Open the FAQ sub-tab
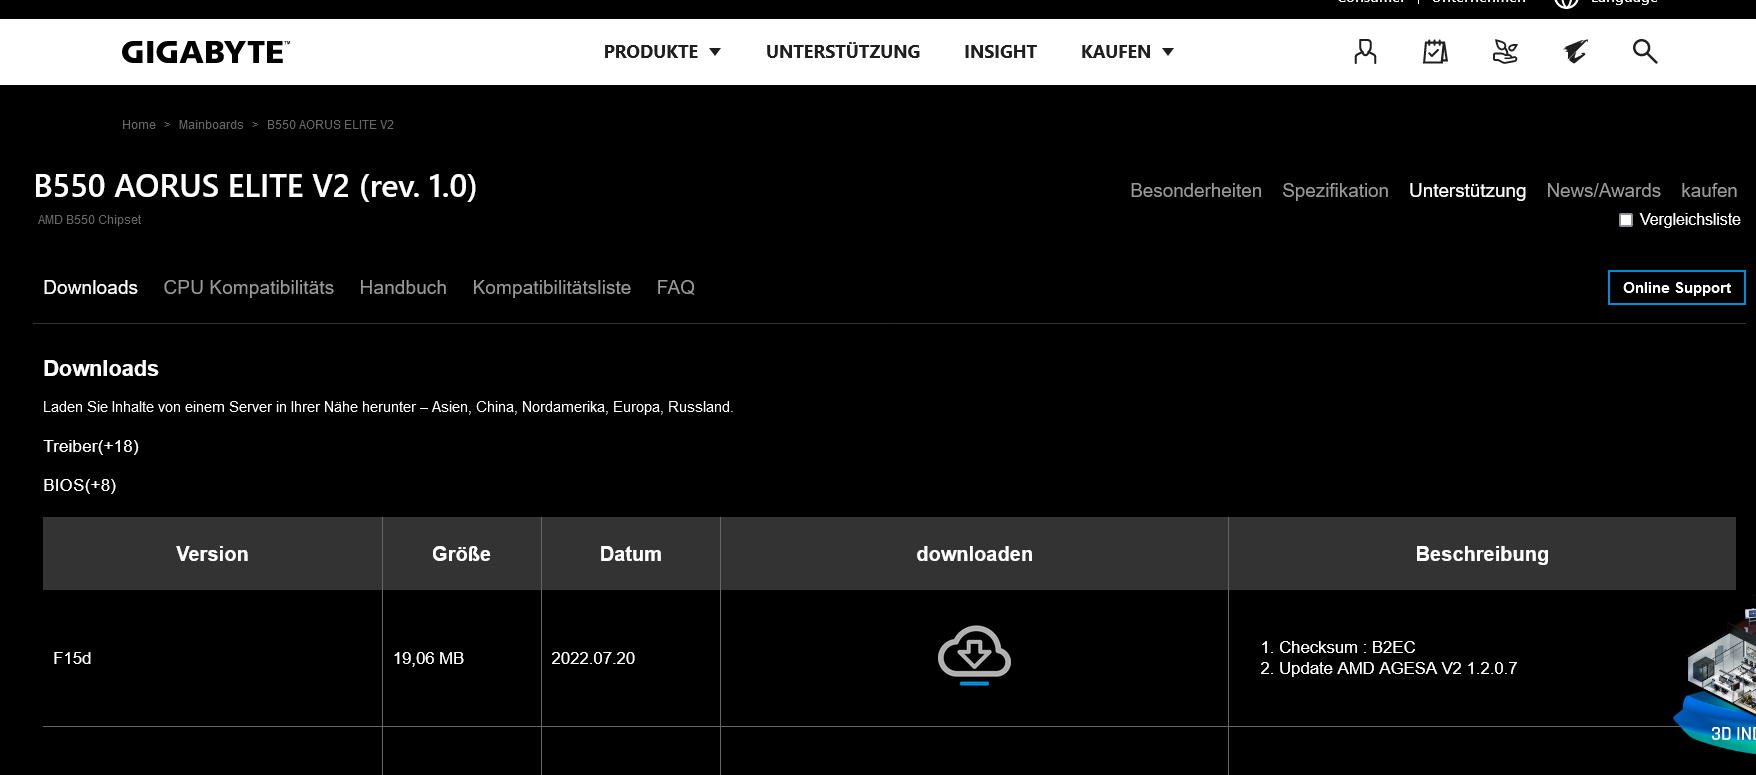The image size is (1756, 775). 676,288
